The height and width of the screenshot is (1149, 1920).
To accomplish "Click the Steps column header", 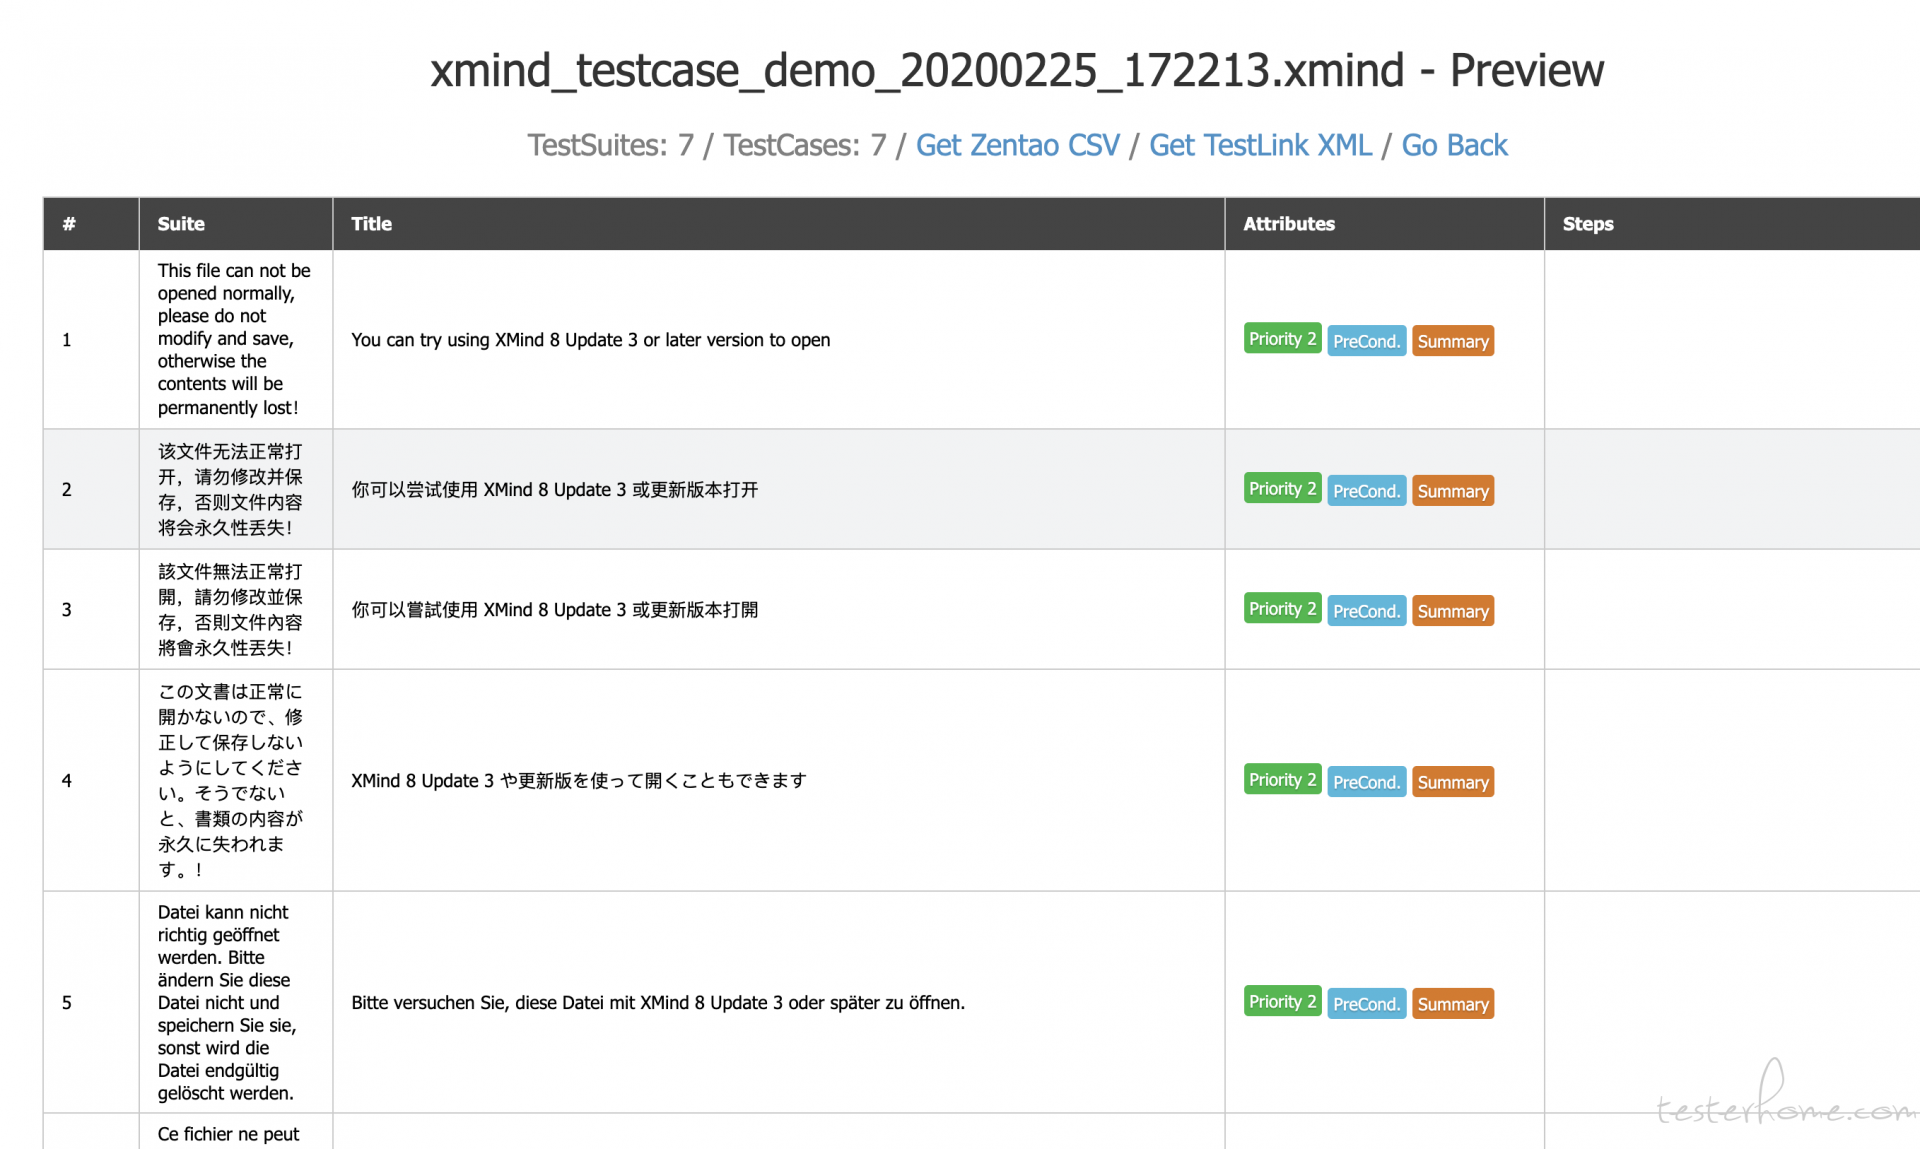I will click(x=1732, y=224).
